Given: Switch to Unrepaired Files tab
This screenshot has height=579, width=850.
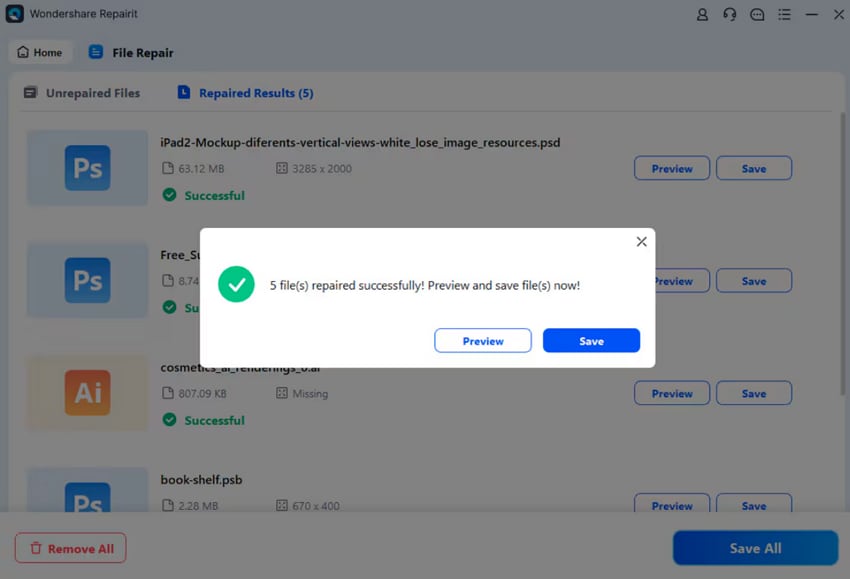Looking at the screenshot, I should [82, 93].
